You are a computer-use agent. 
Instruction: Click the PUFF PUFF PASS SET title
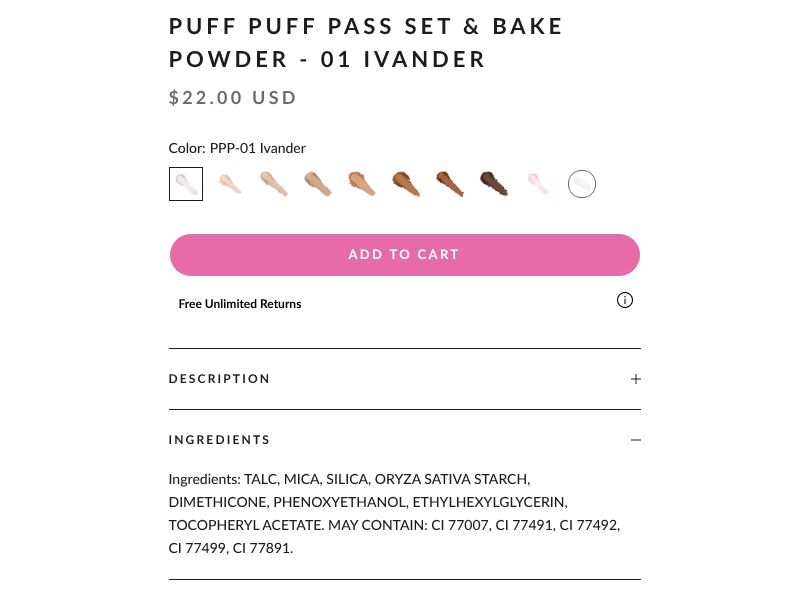click(366, 42)
